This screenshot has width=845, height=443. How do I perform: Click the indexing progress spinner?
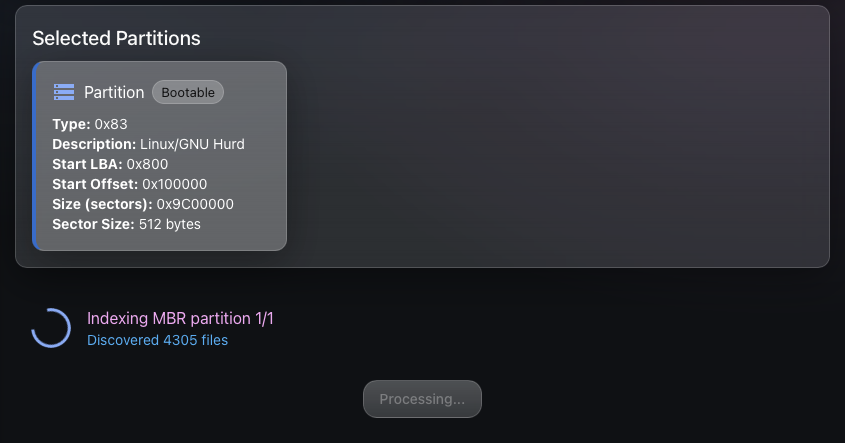click(x=51, y=328)
